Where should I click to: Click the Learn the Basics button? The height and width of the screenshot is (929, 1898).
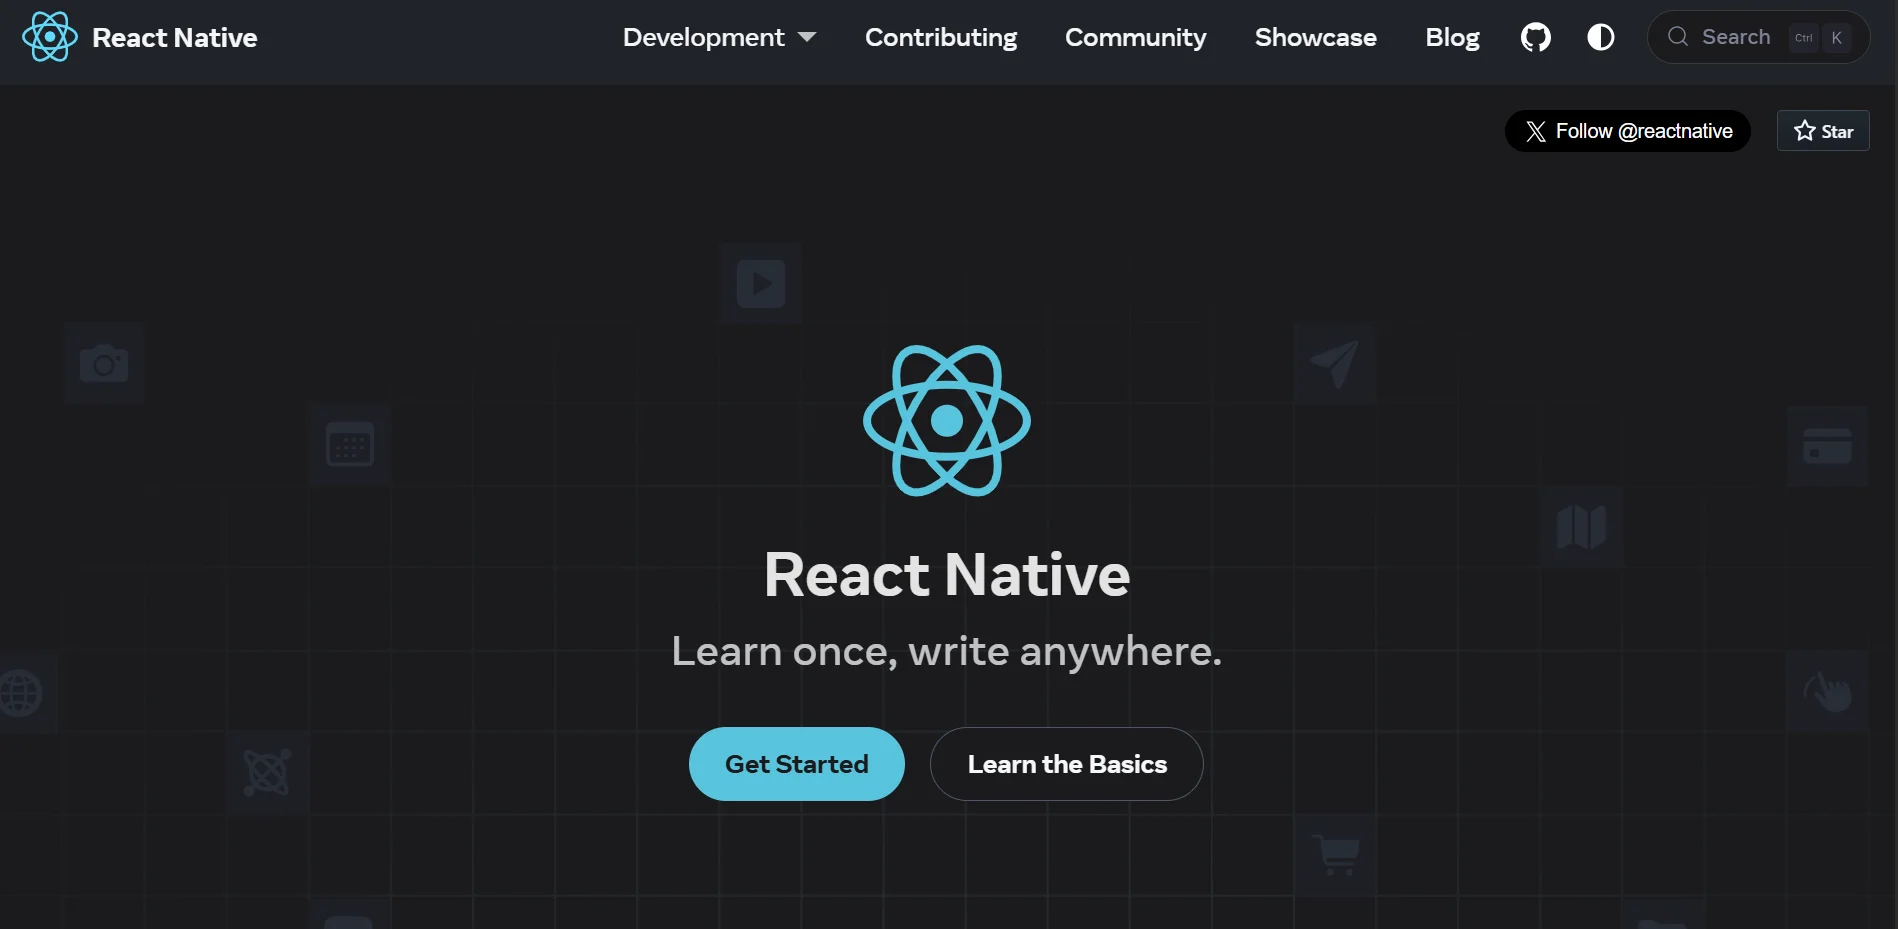(1066, 763)
